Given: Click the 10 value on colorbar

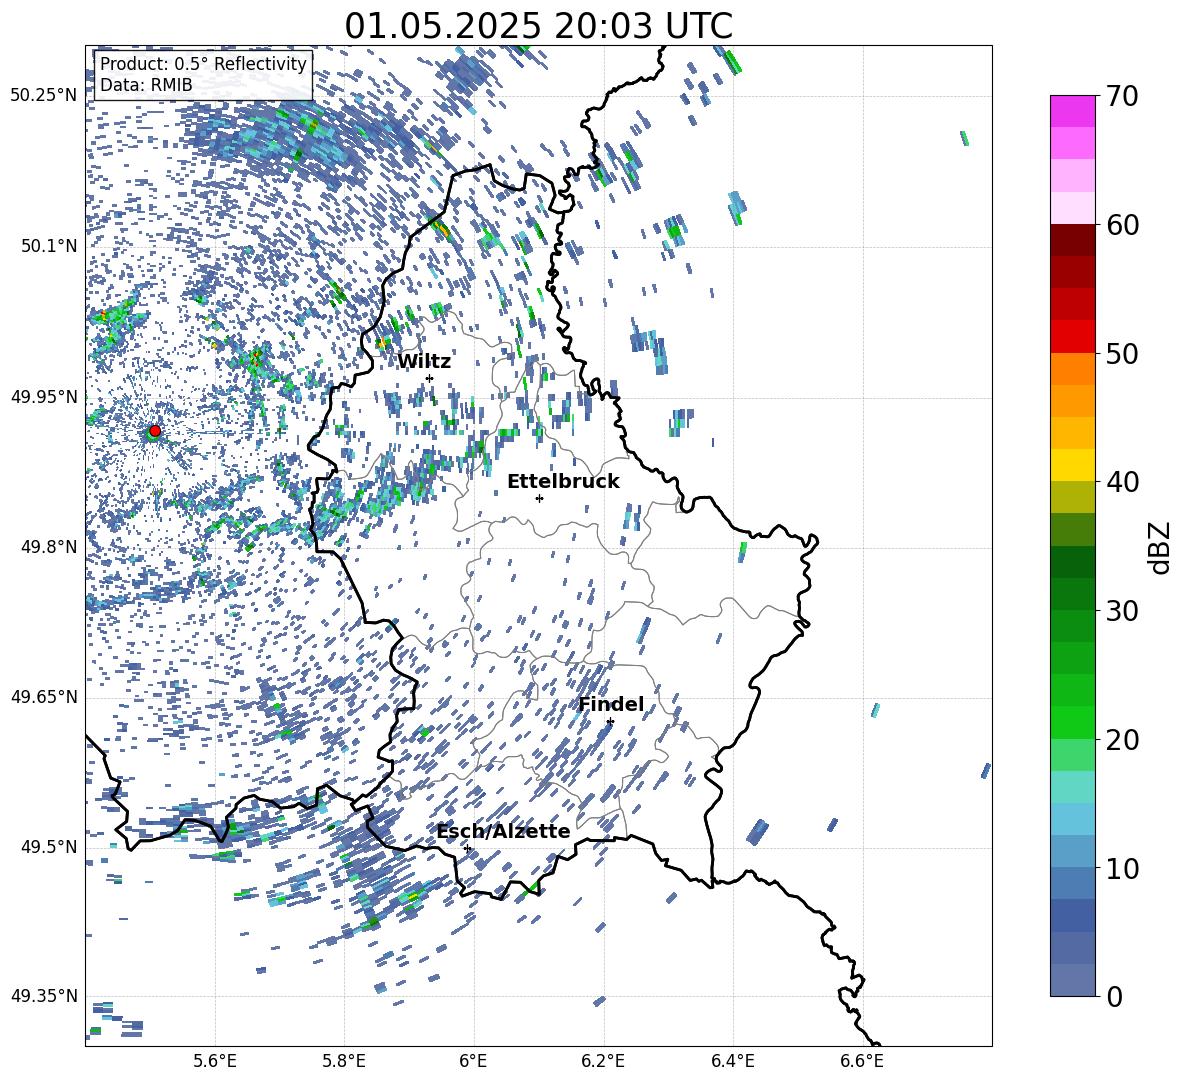Looking at the screenshot, I should tap(1122, 868).
